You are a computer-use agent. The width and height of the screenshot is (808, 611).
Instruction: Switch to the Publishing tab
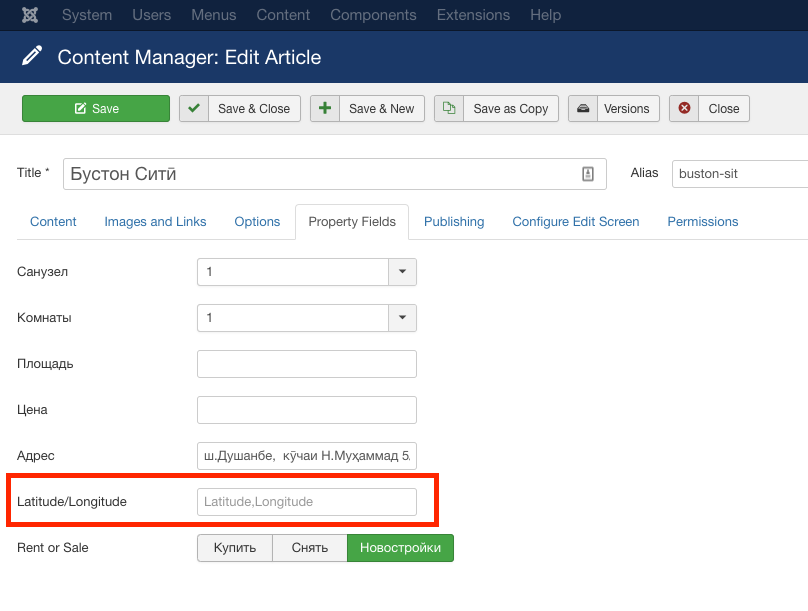point(454,222)
